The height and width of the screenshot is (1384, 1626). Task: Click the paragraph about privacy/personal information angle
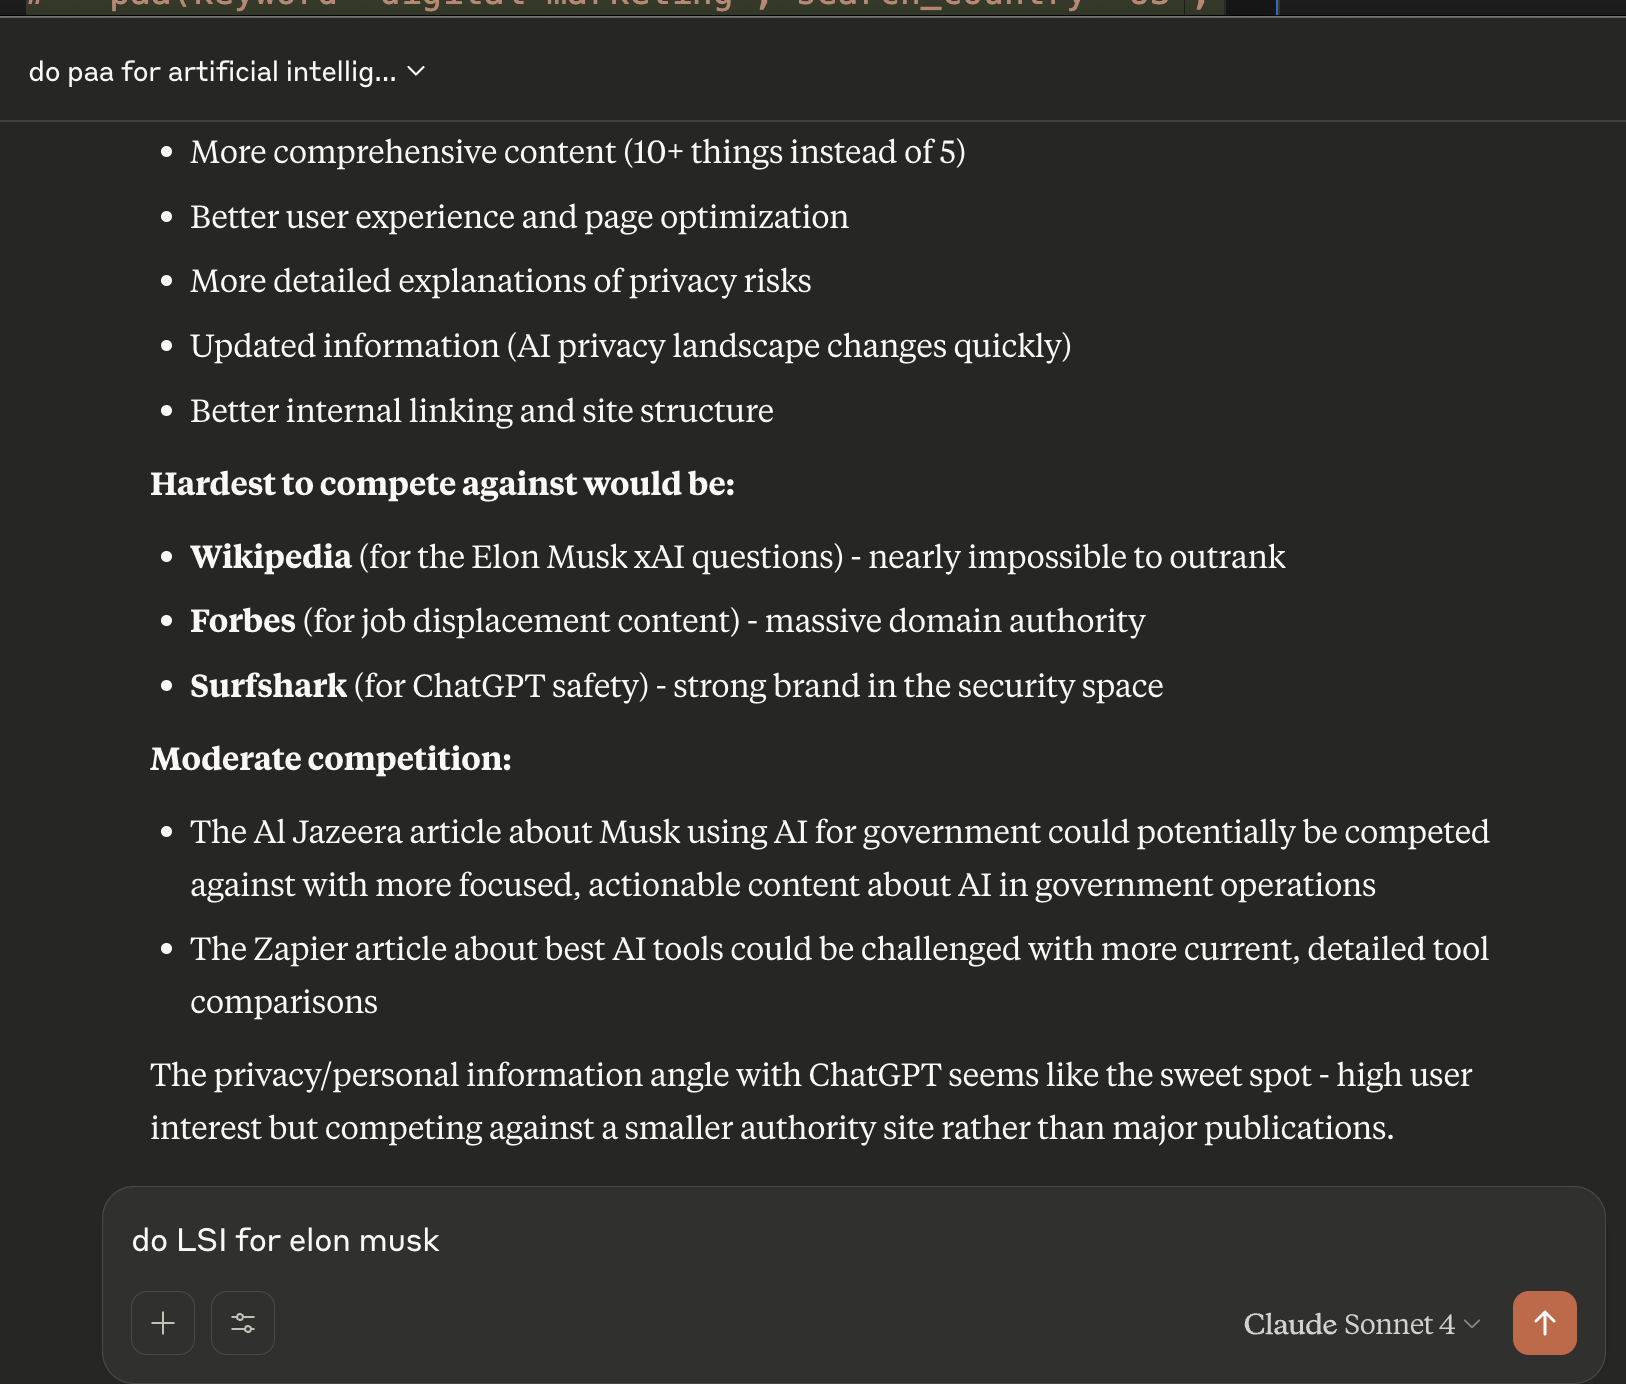coord(810,1100)
